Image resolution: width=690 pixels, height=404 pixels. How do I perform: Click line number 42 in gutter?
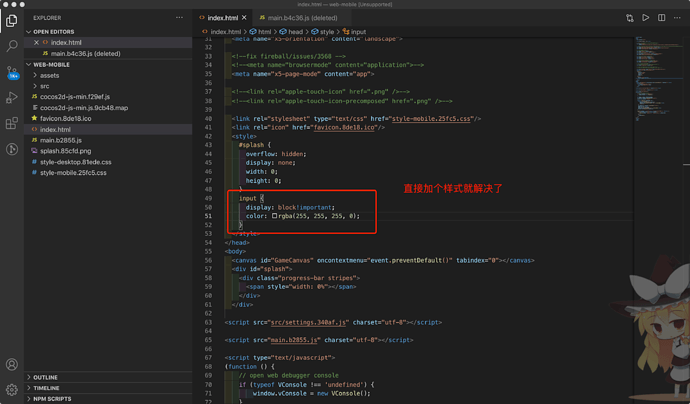pos(208,136)
